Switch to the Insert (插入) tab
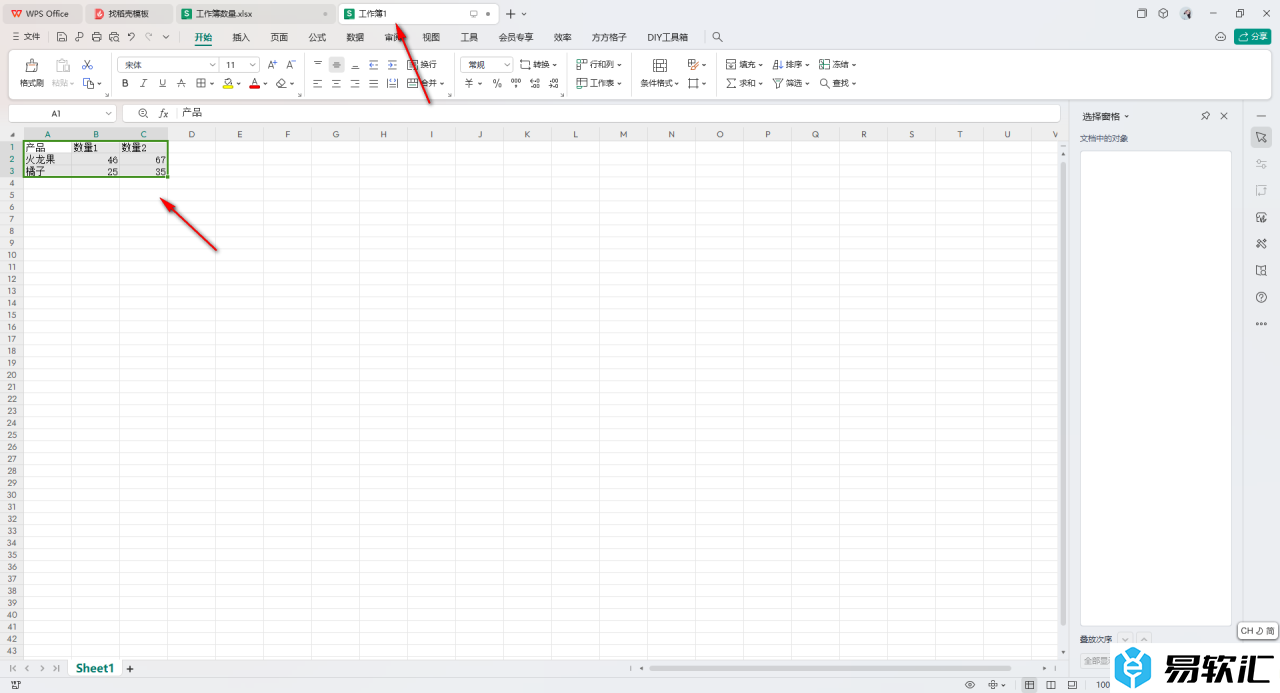1280x693 pixels. [x=241, y=37]
